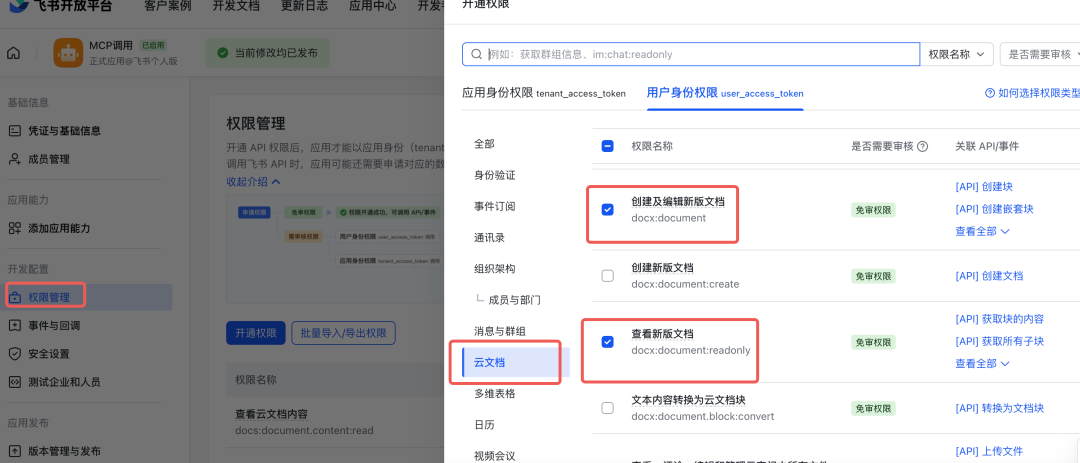1080x463 pixels.
Task: Open 开发文档 in top navigation
Action: [236, 6]
